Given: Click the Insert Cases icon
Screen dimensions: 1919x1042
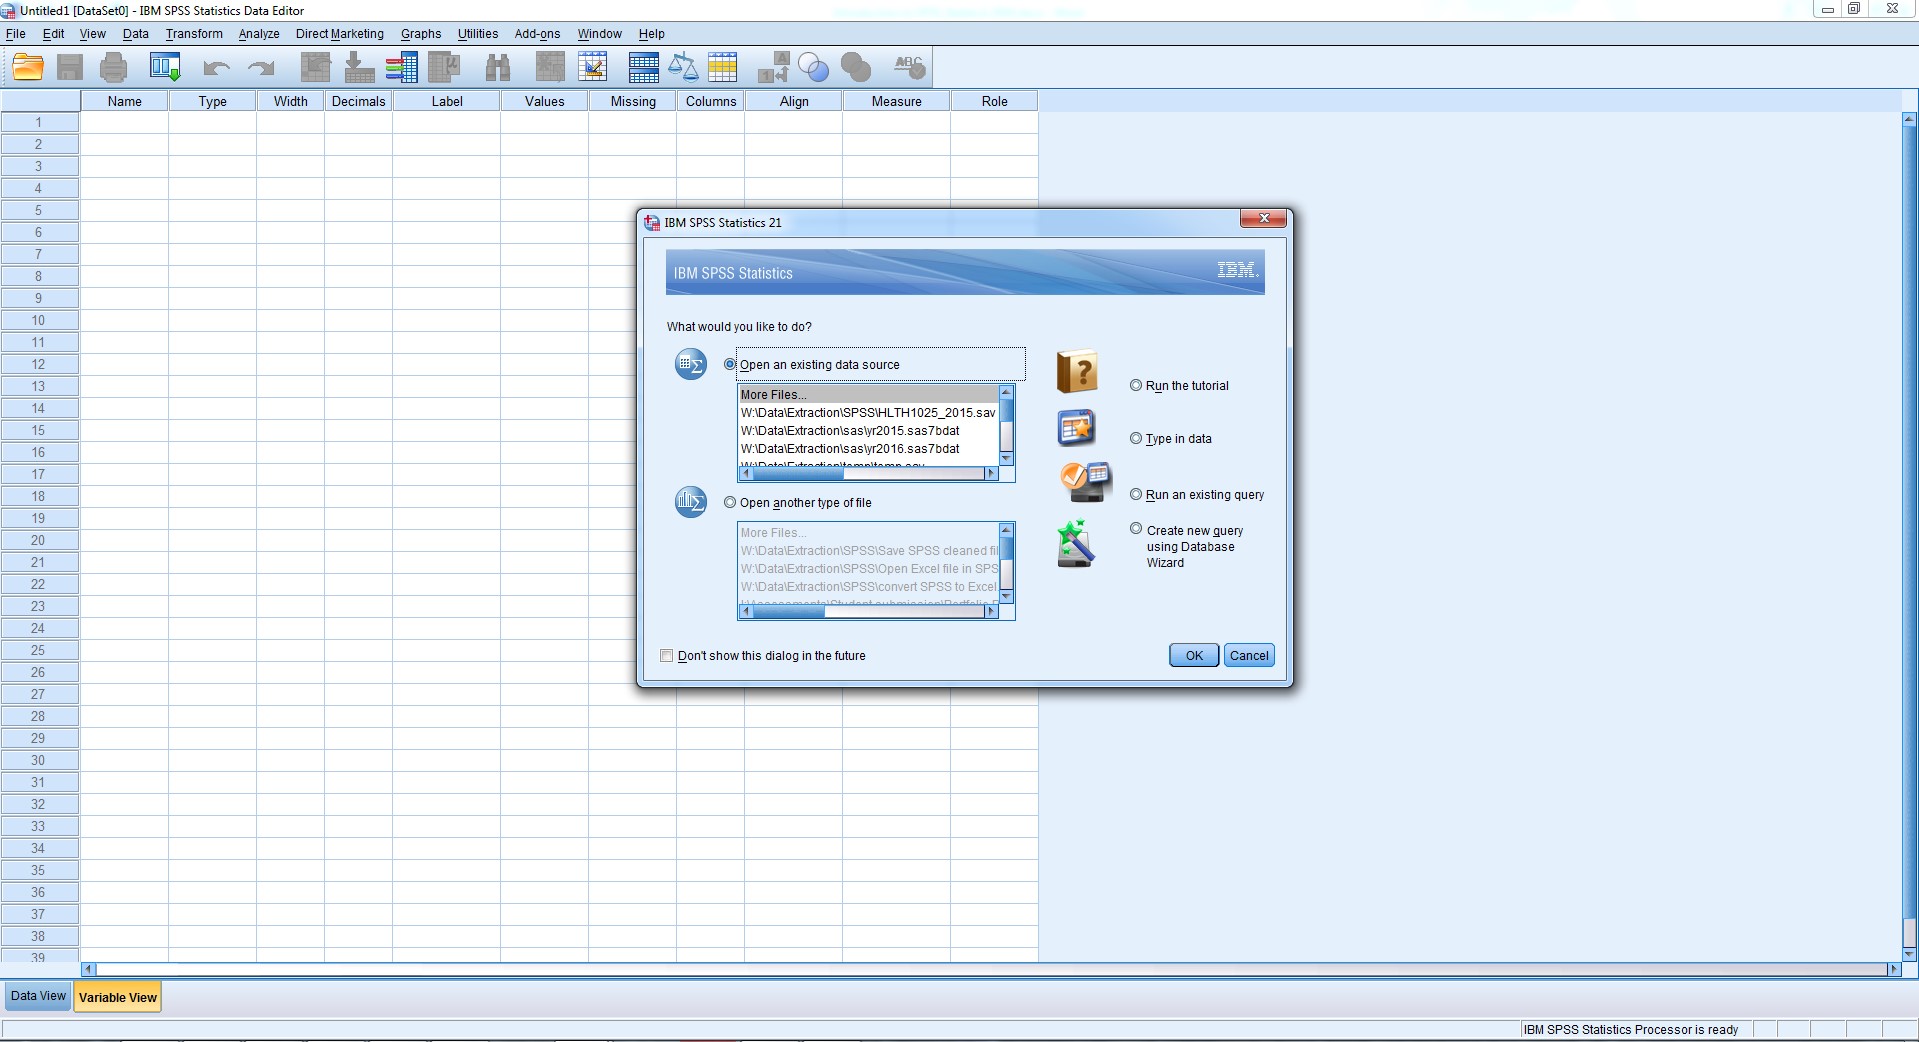Looking at the screenshot, I should [x=549, y=67].
